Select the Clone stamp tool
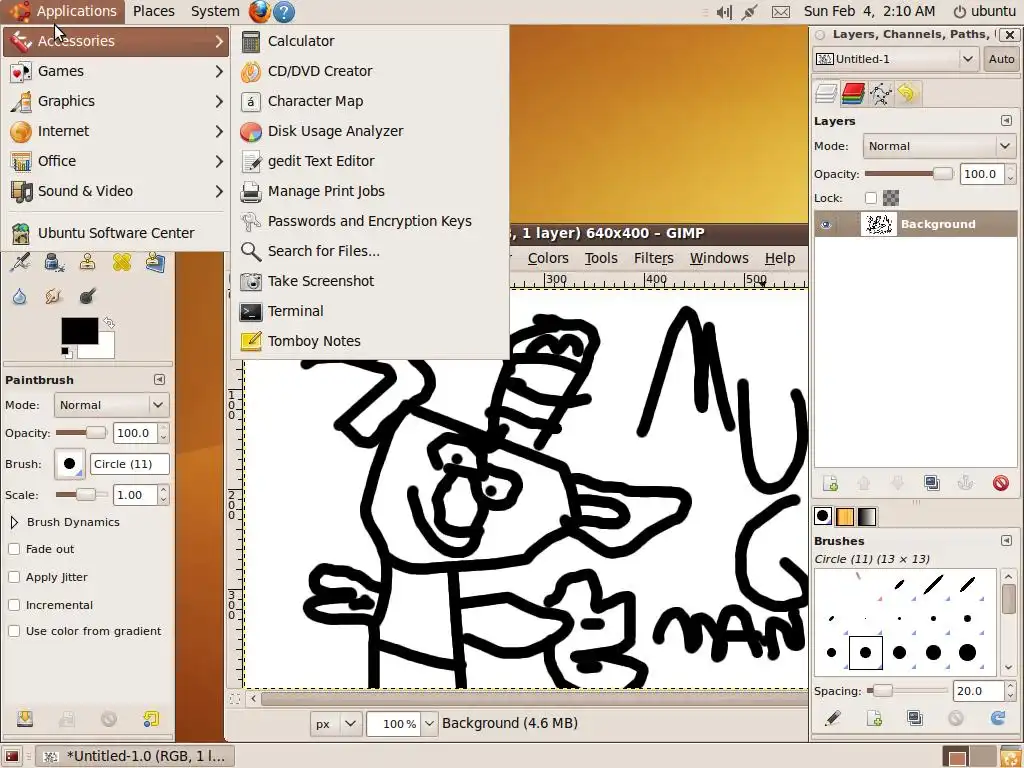Screen dimensions: 1024x768 (x=88, y=263)
